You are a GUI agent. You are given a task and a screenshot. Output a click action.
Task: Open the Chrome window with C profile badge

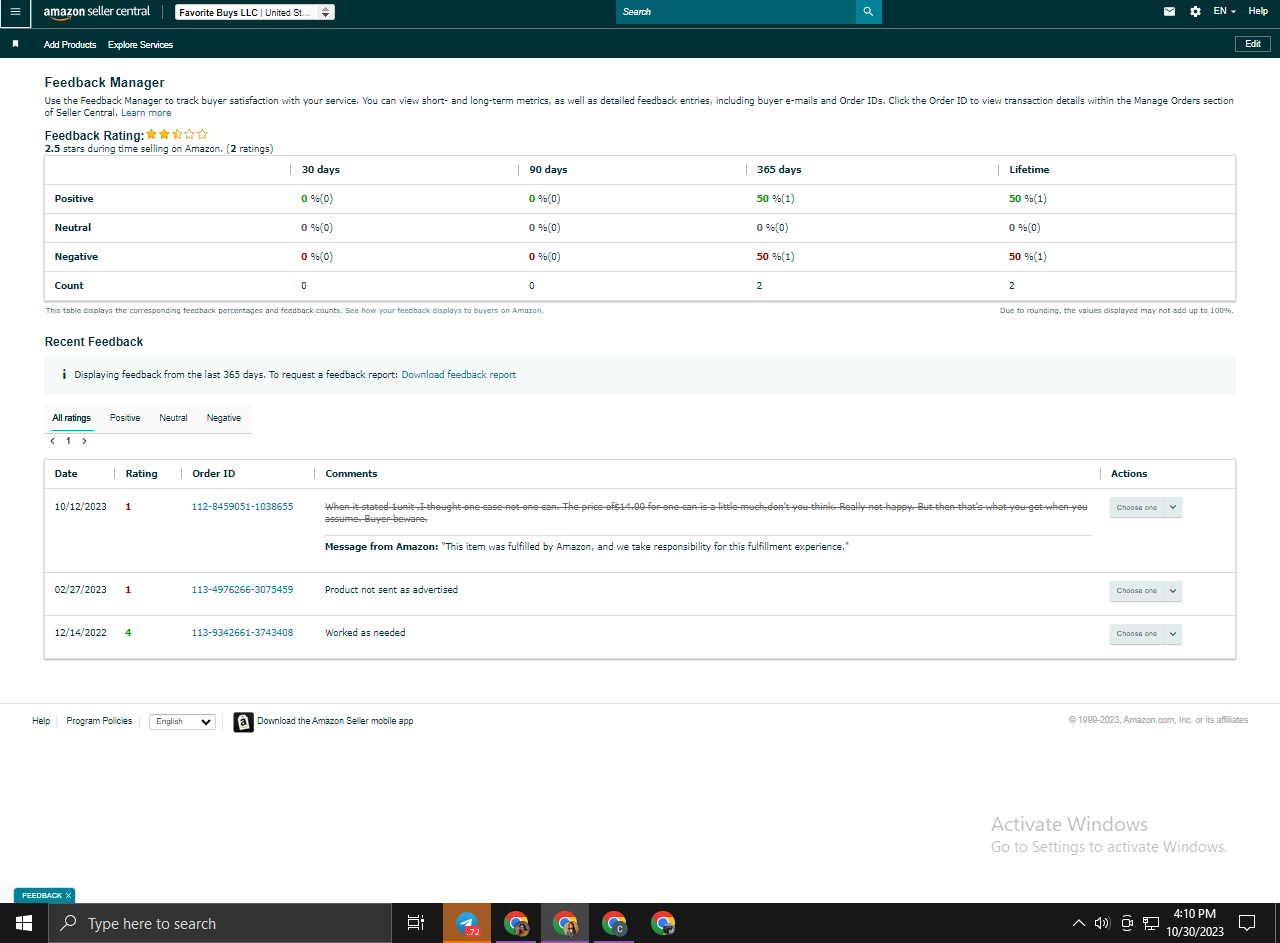click(x=614, y=923)
